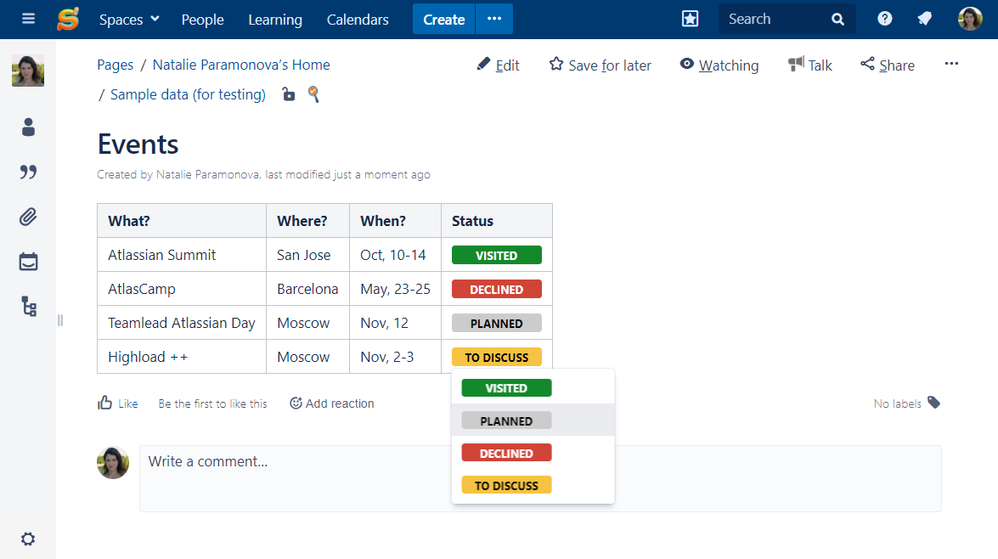Edit the page
The width and height of the screenshot is (998, 559).
point(498,65)
